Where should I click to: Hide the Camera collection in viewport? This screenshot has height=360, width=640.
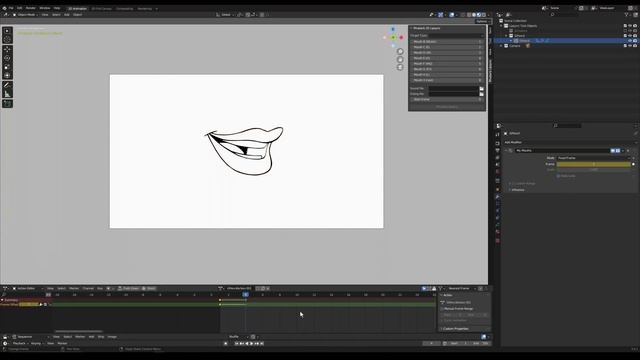(x=630, y=46)
